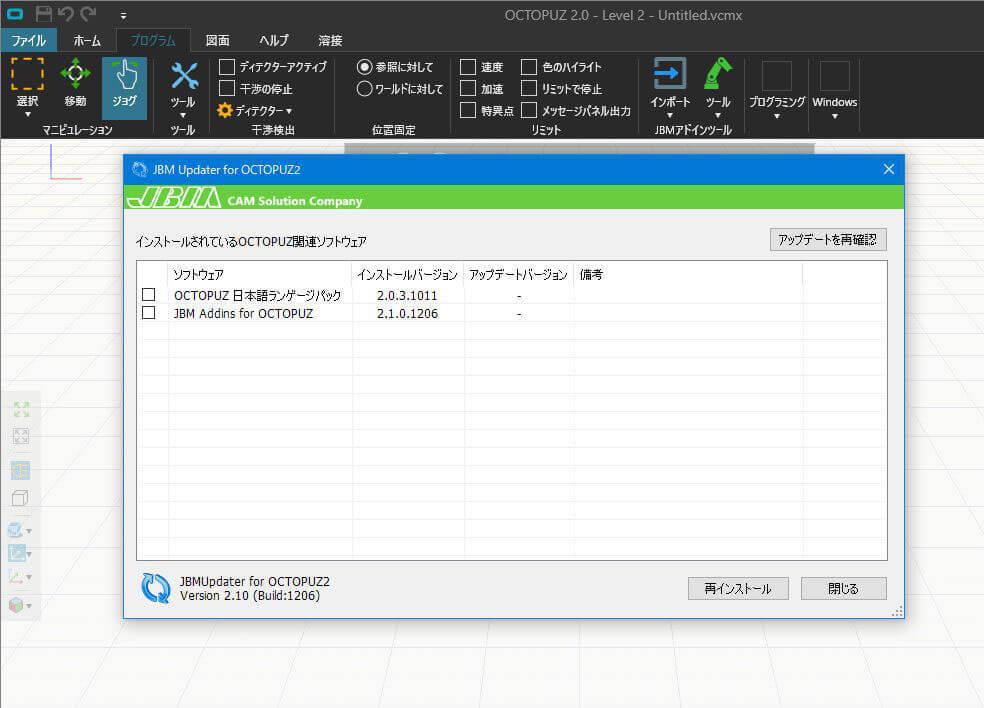Click the アップデートを再確認 button
The image size is (984, 708).
point(828,240)
